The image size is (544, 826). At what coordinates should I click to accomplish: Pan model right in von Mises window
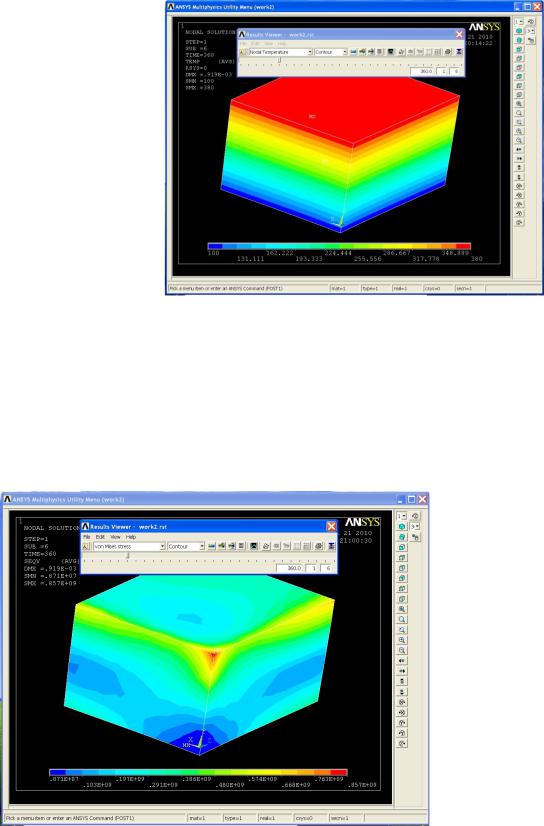(402, 671)
